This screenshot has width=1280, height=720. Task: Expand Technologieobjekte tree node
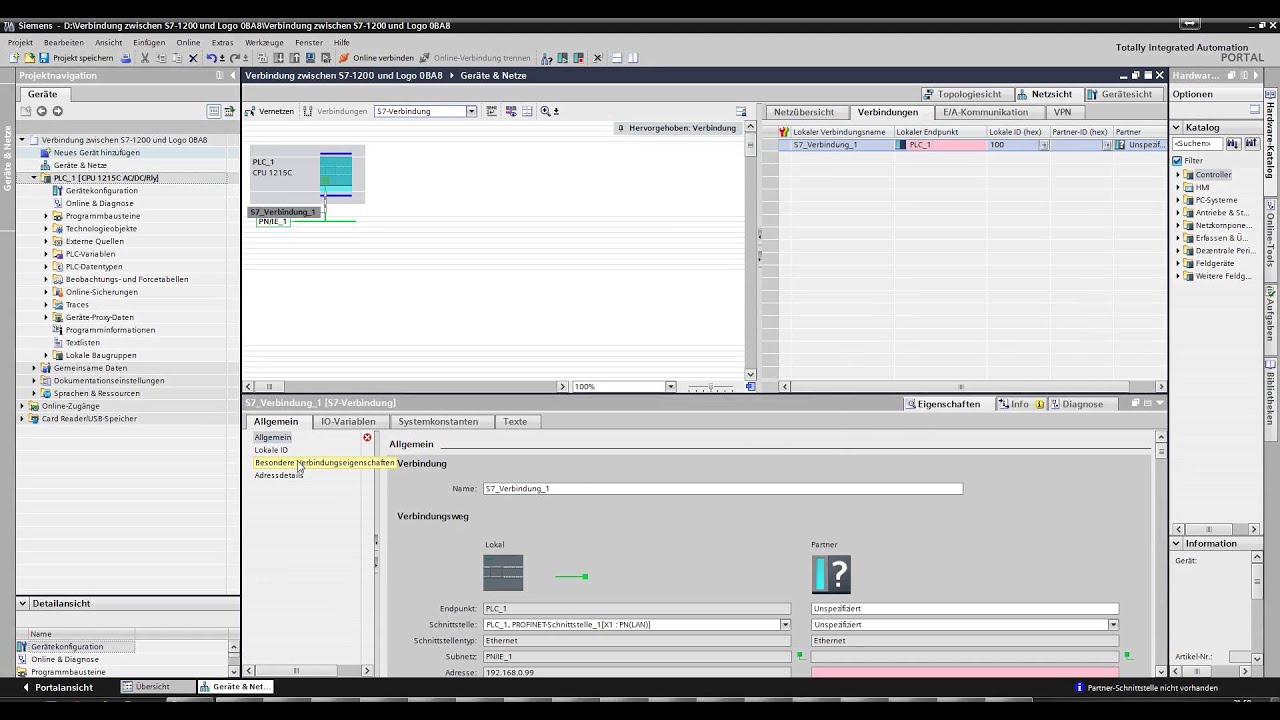46,229
